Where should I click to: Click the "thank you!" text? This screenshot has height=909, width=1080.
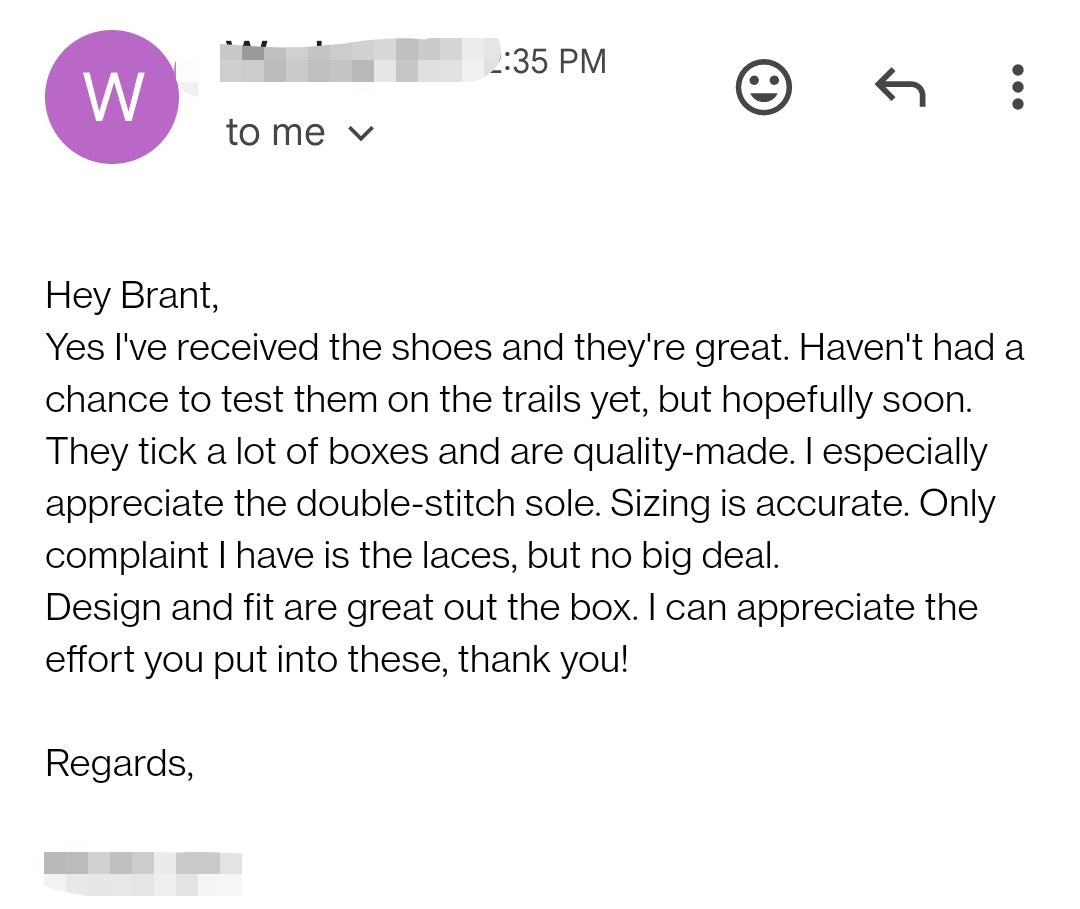pos(543,660)
